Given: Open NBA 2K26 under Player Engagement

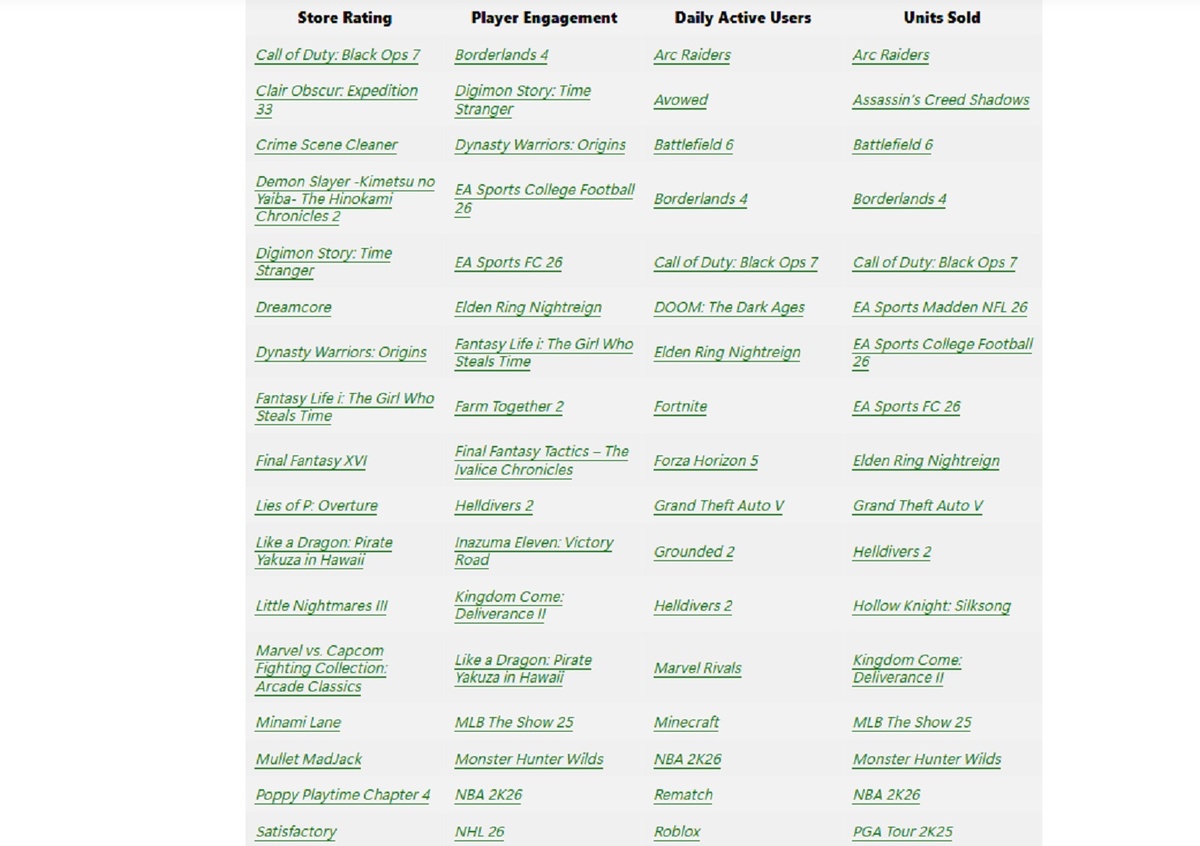Looking at the screenshot, I should coord(488,795).
